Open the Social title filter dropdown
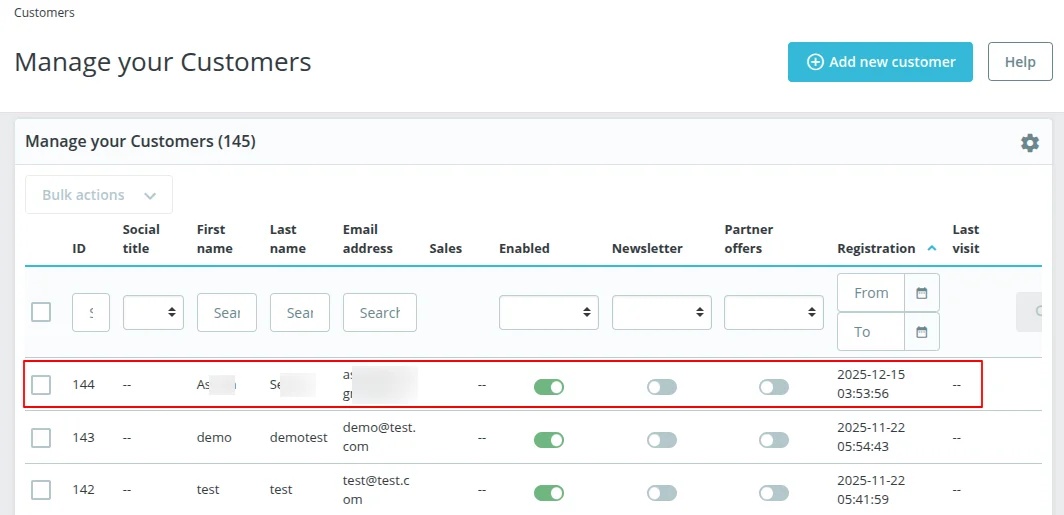This screenshot has width=1064, height=515. coord(153,312)
